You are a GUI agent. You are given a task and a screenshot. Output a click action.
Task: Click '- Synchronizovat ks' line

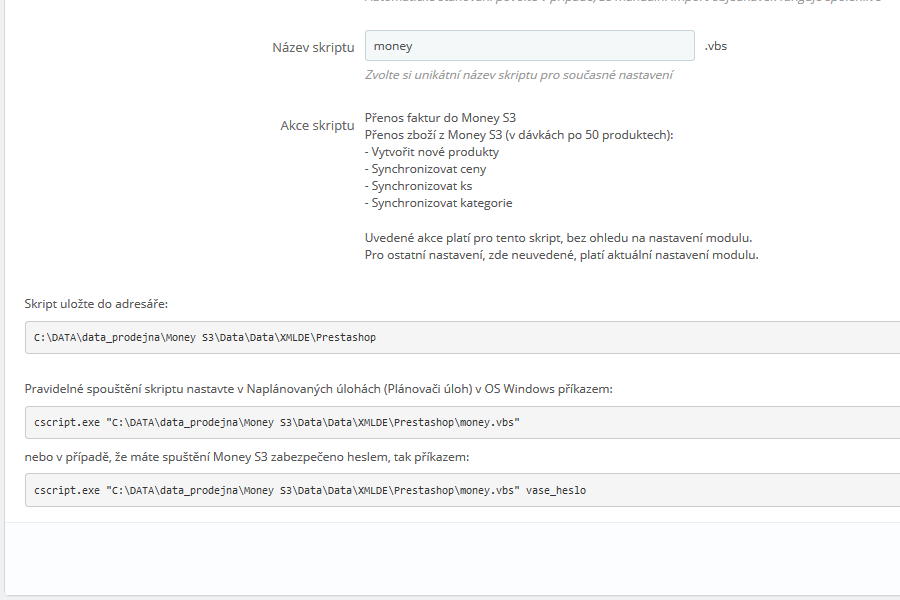click(x=418, y=186)
